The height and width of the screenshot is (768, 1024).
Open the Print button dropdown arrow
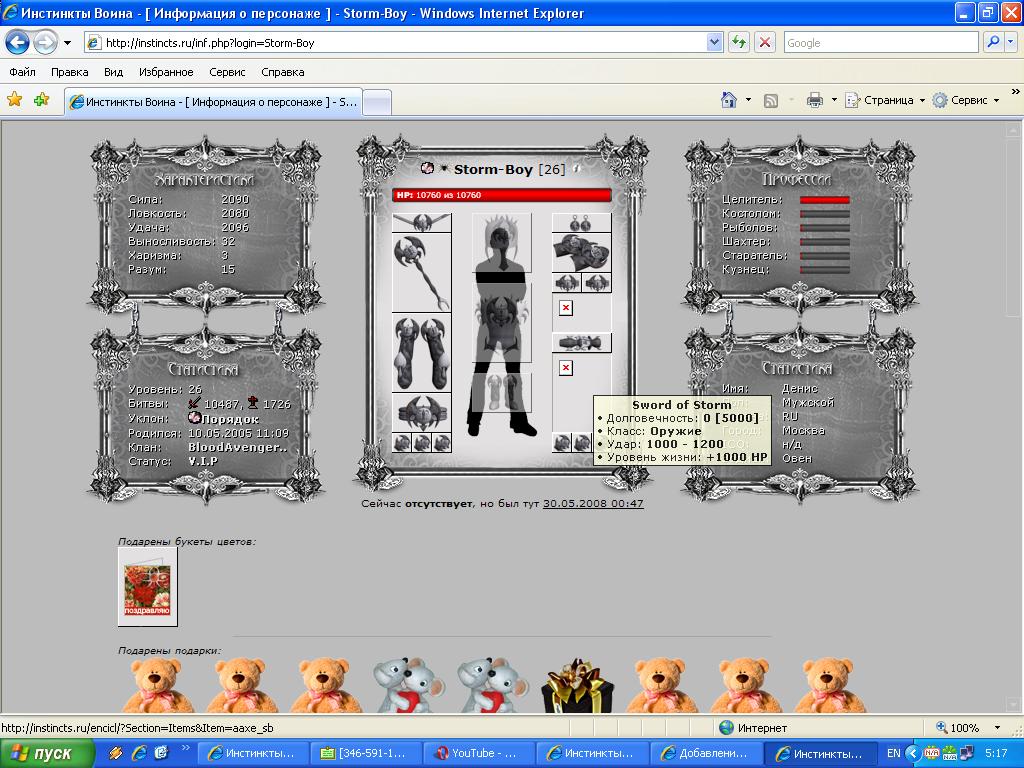(834, 101)
